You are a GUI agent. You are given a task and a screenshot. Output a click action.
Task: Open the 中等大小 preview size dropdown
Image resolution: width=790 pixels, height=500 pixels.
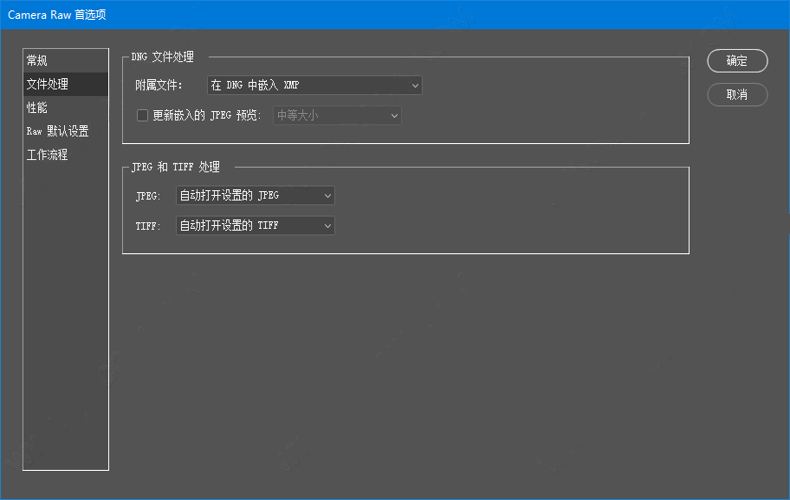pos(337,115)
